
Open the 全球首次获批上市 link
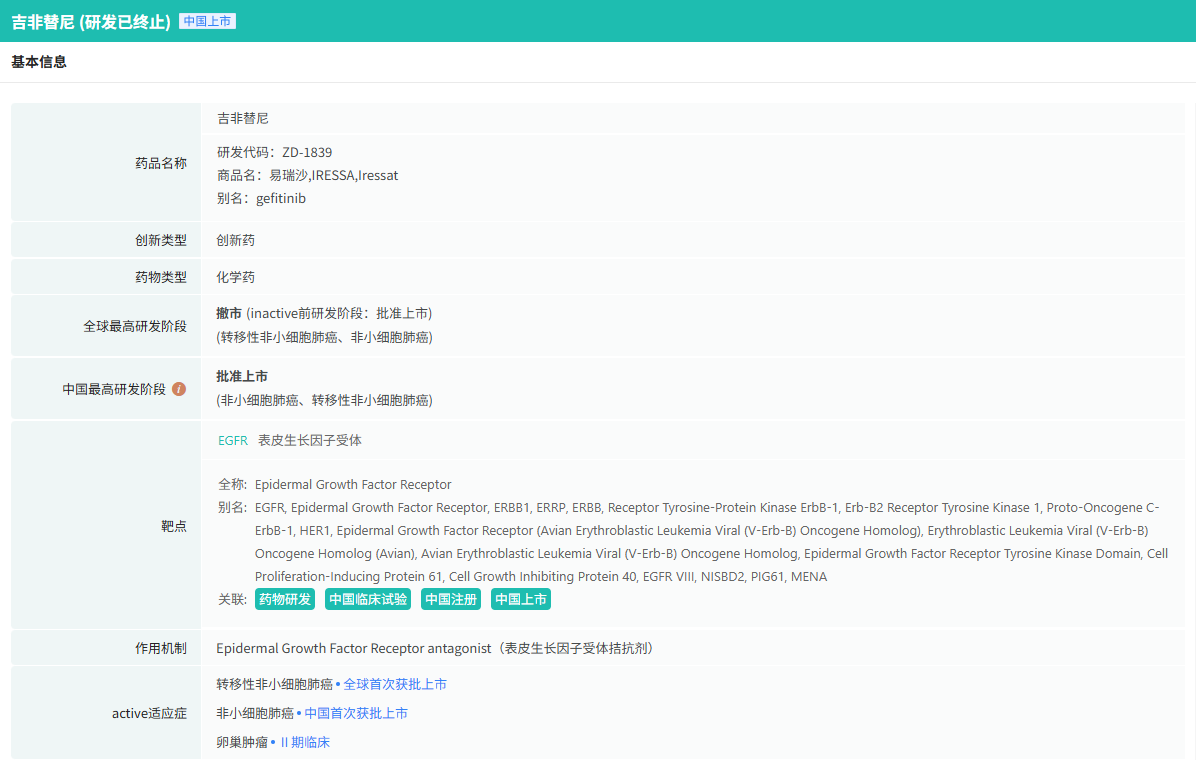pyautogui.click(x=394, y=684)
